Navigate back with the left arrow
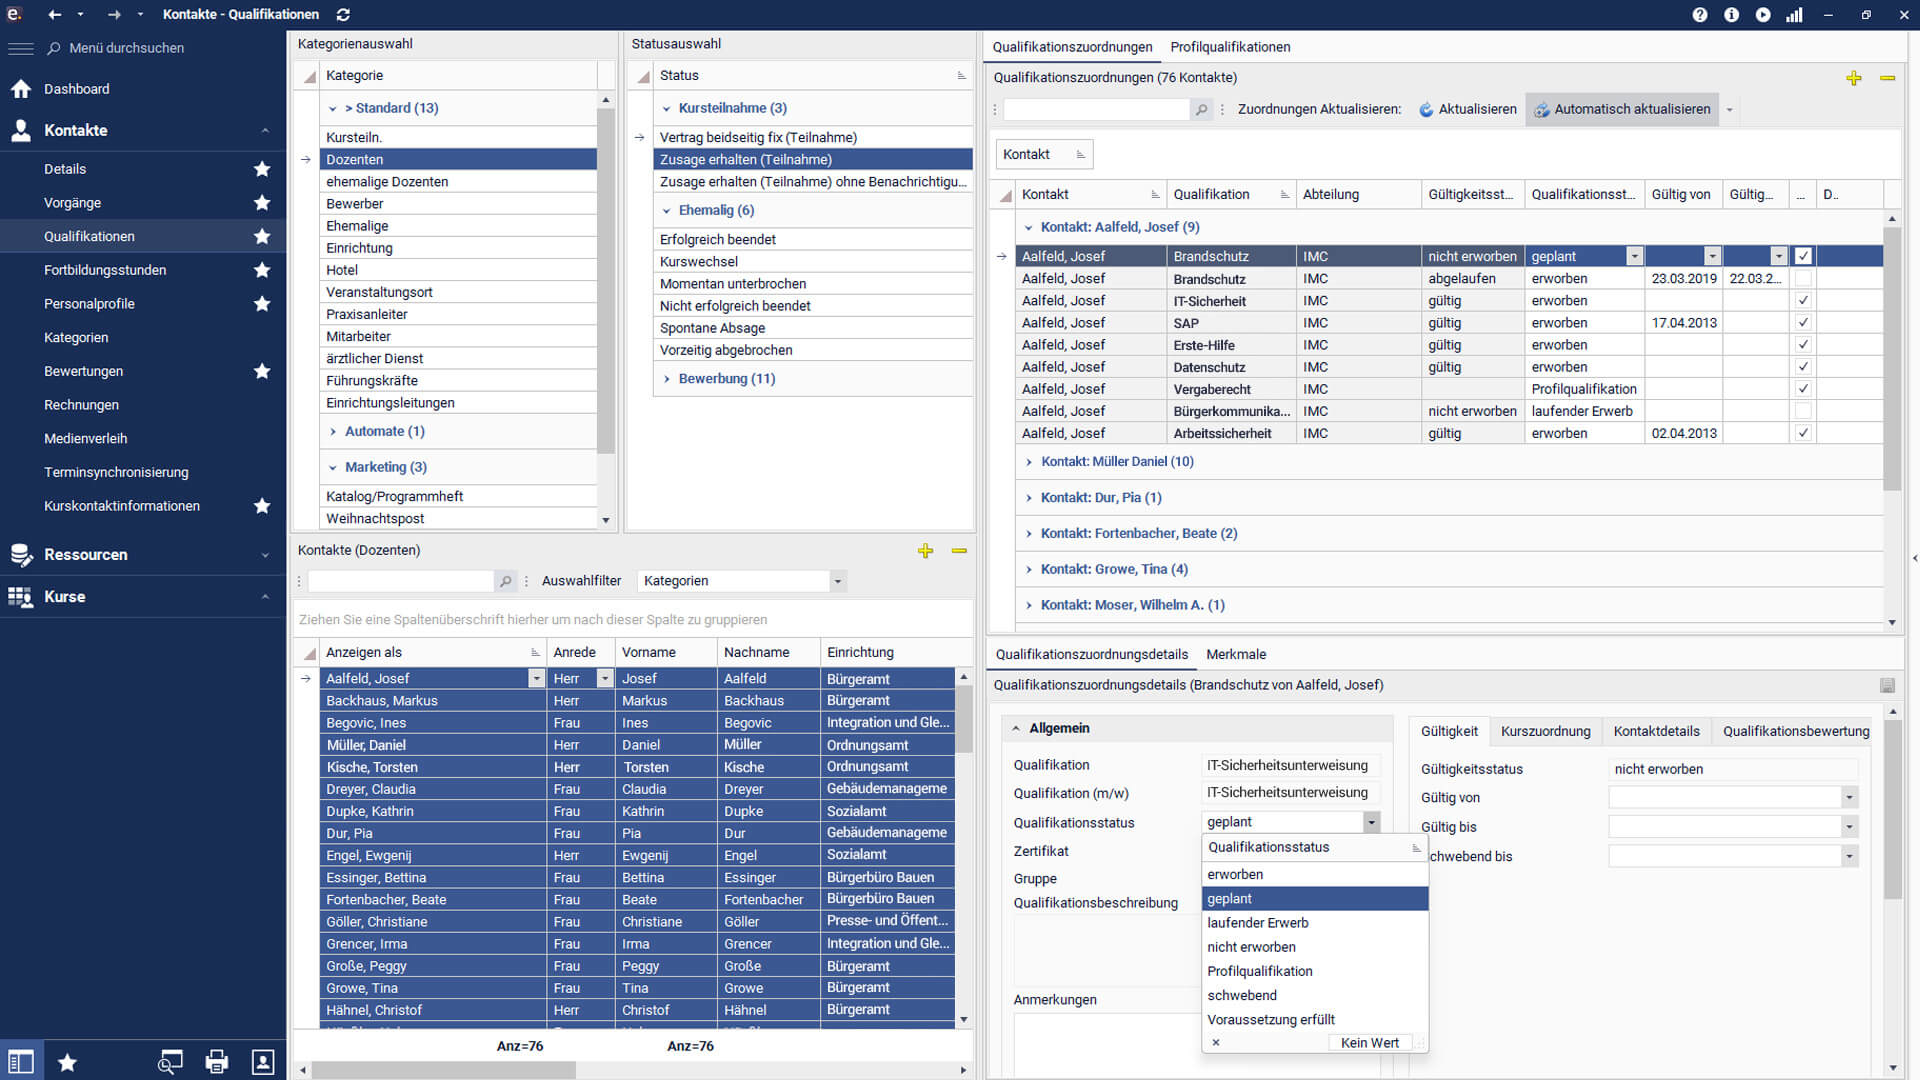1920x1080 pixels. (54, 14)
